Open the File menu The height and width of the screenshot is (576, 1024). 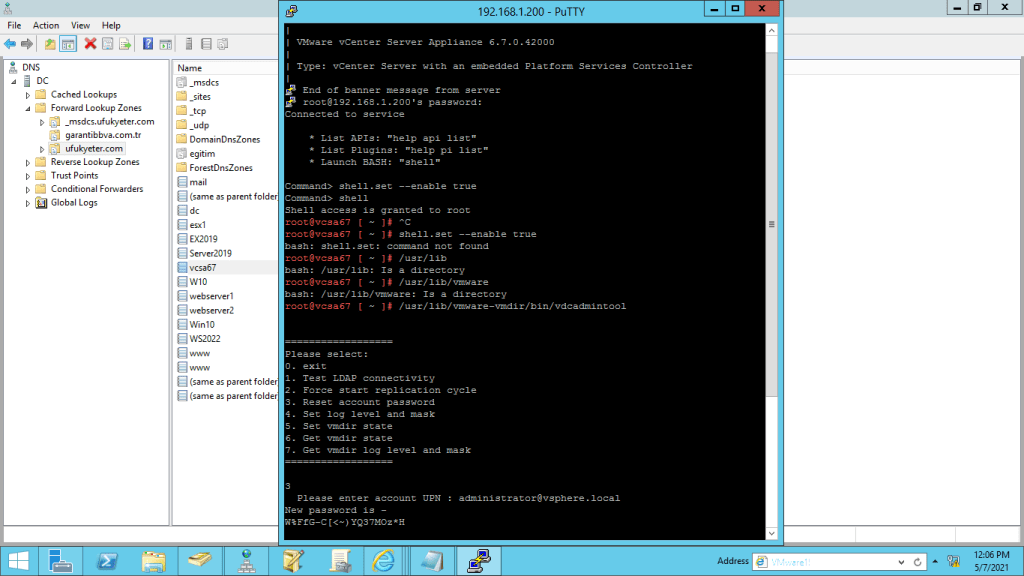[x=14, y=25]
